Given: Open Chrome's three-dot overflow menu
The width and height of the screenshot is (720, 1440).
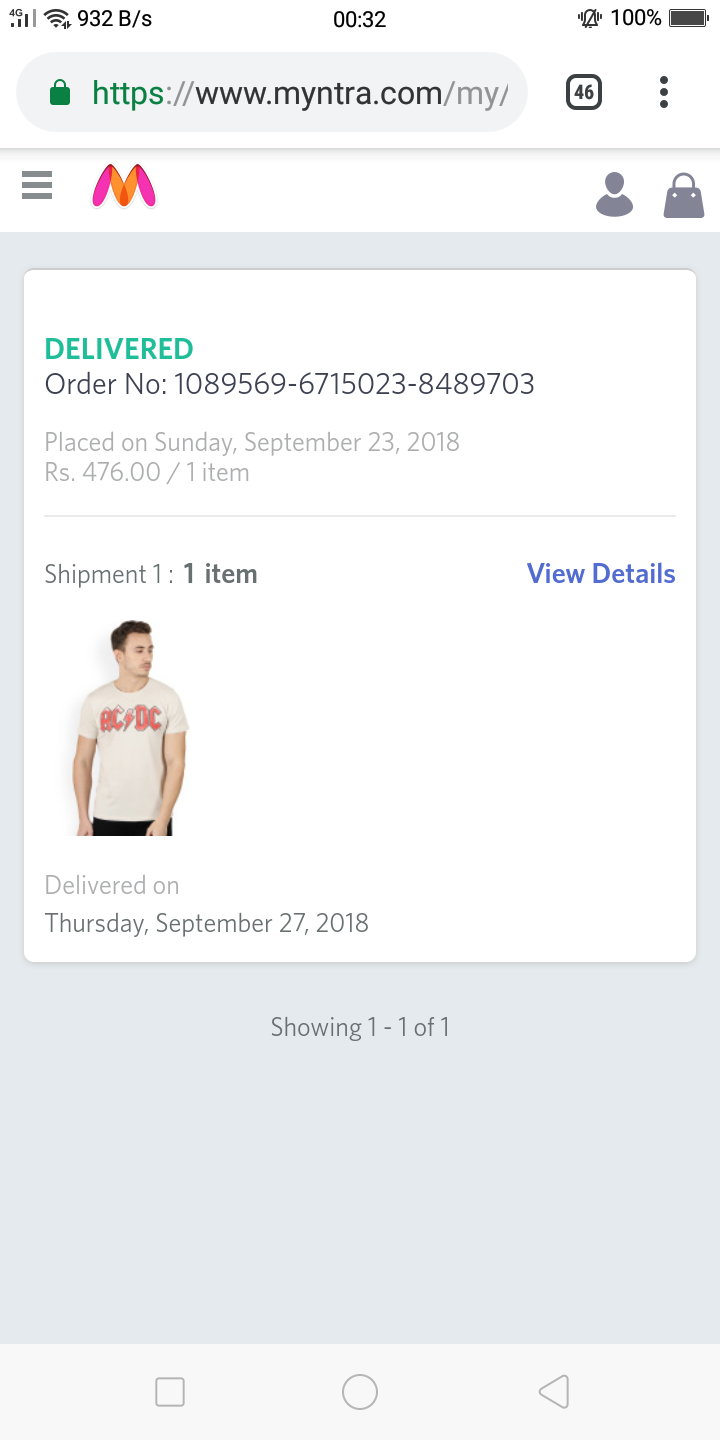Looking at the screenshot, I should tap(663, 93).
